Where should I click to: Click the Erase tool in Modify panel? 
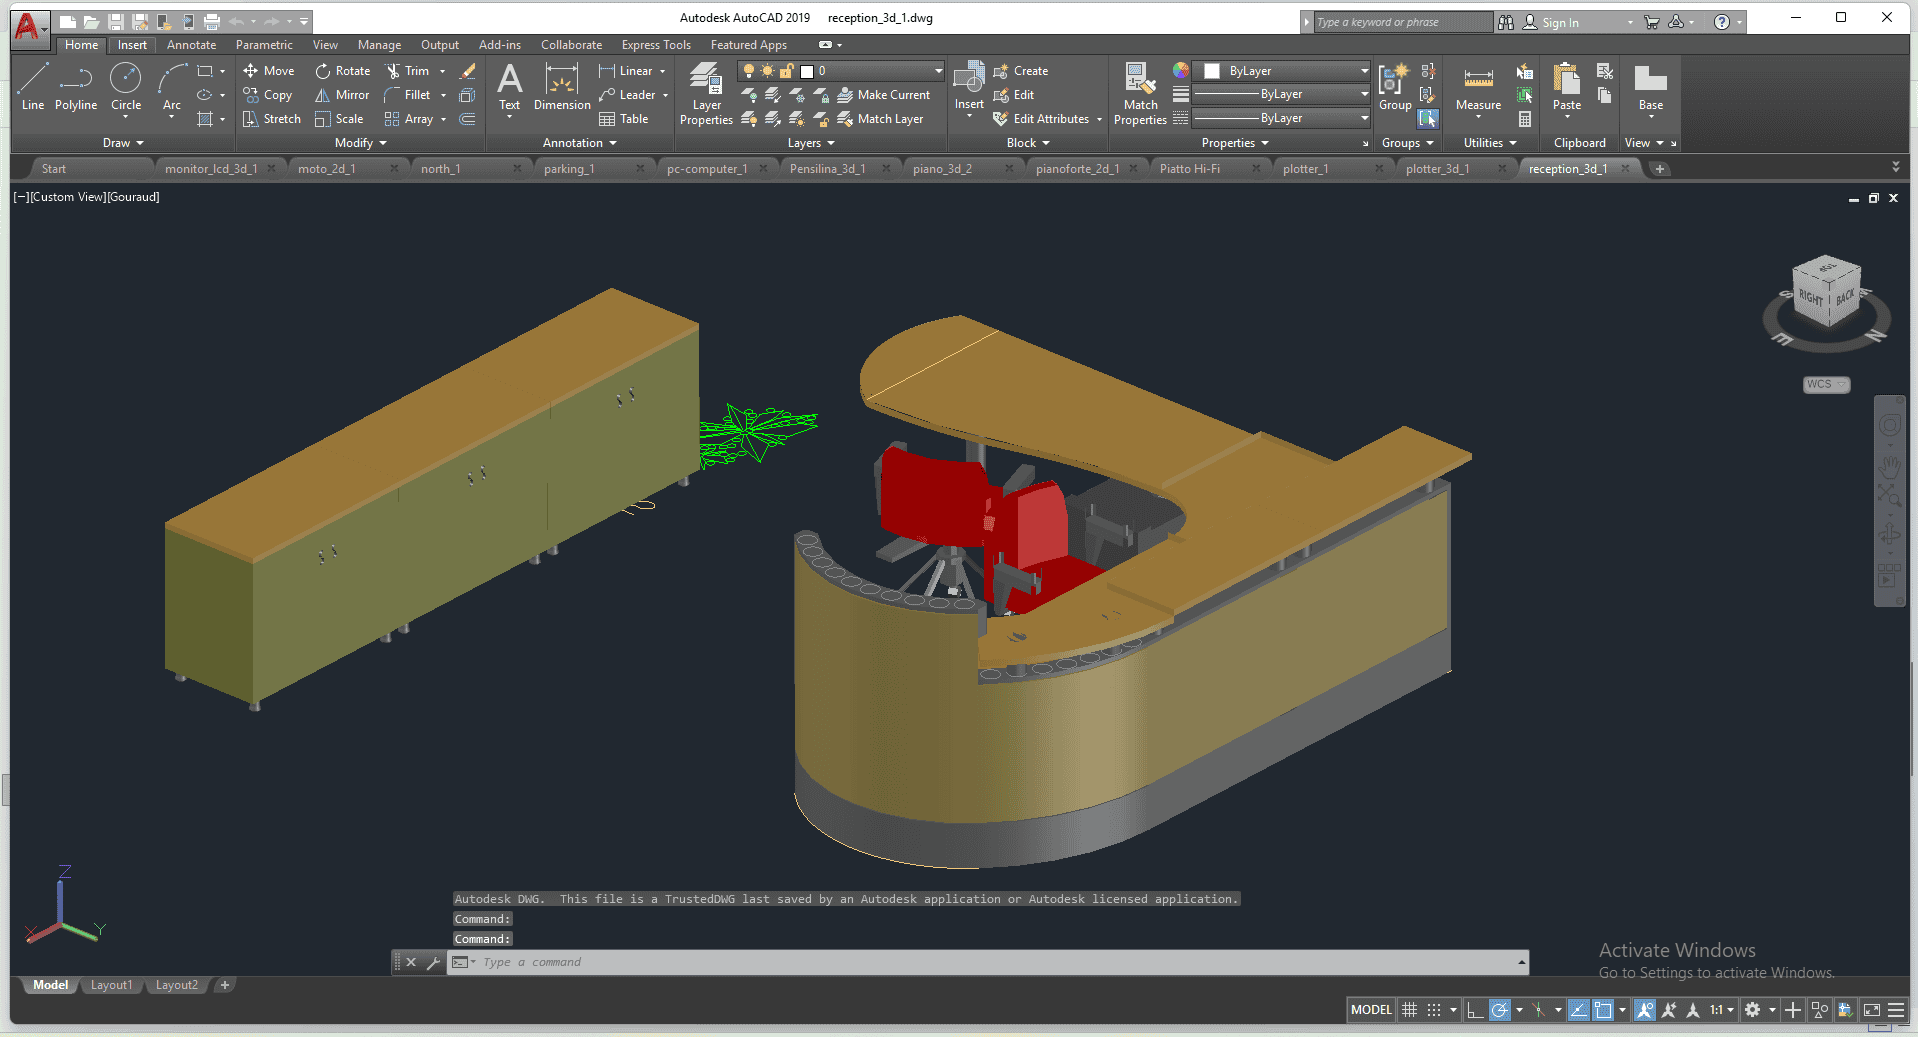[467, 71]
